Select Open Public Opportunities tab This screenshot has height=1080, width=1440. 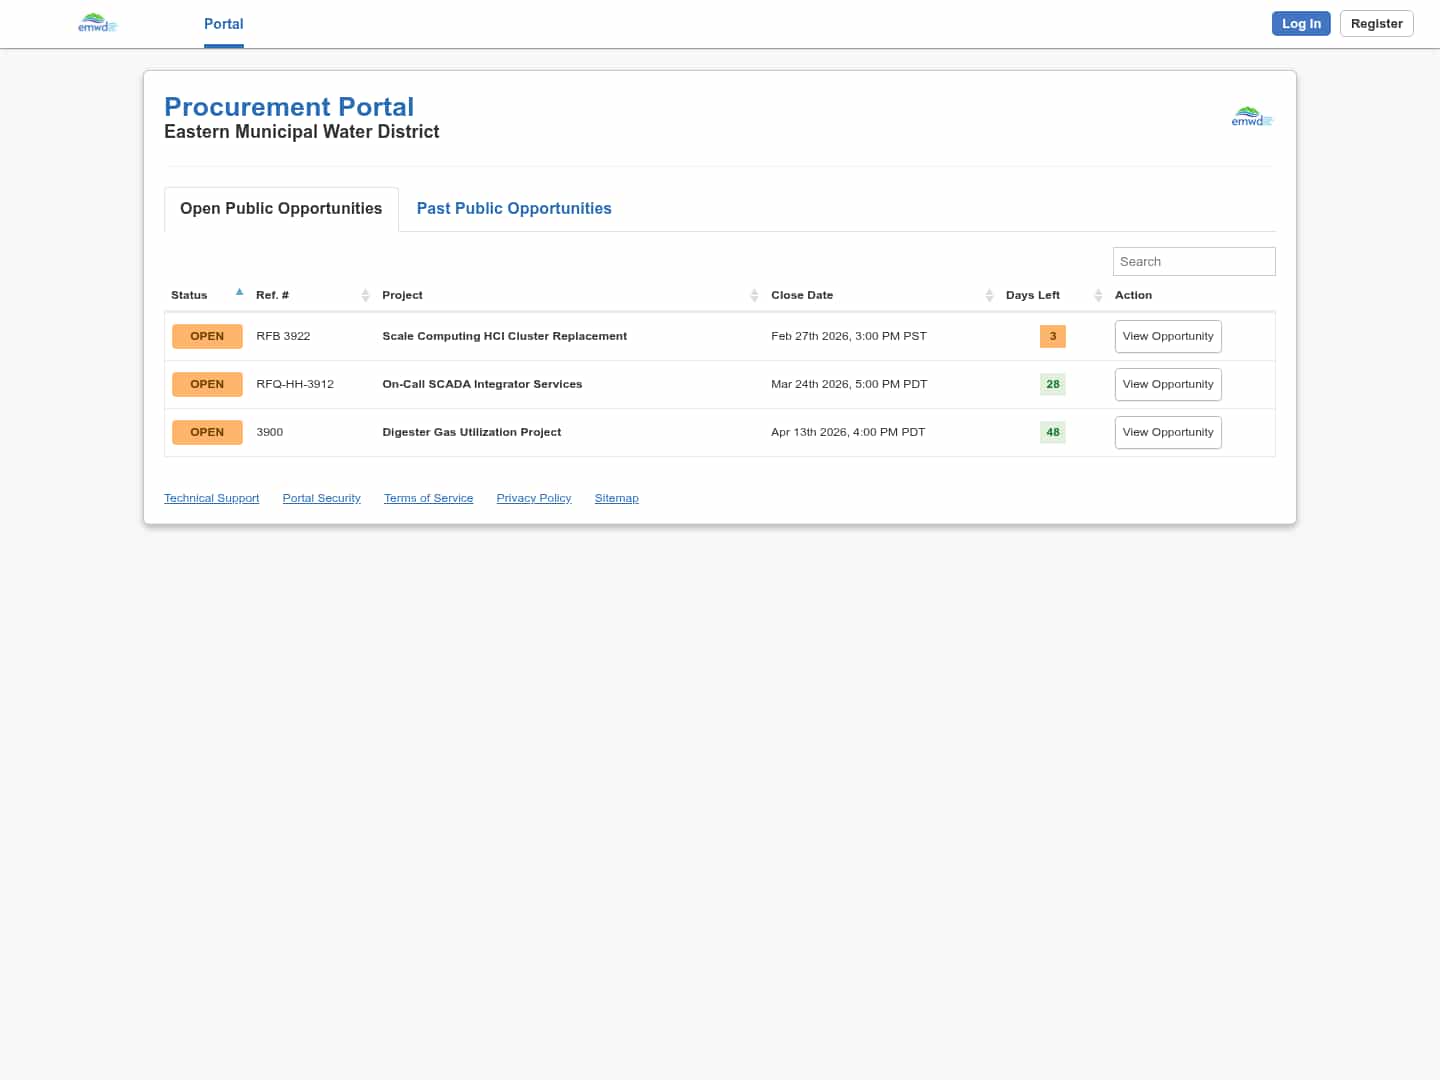click(x=281, y=208)
